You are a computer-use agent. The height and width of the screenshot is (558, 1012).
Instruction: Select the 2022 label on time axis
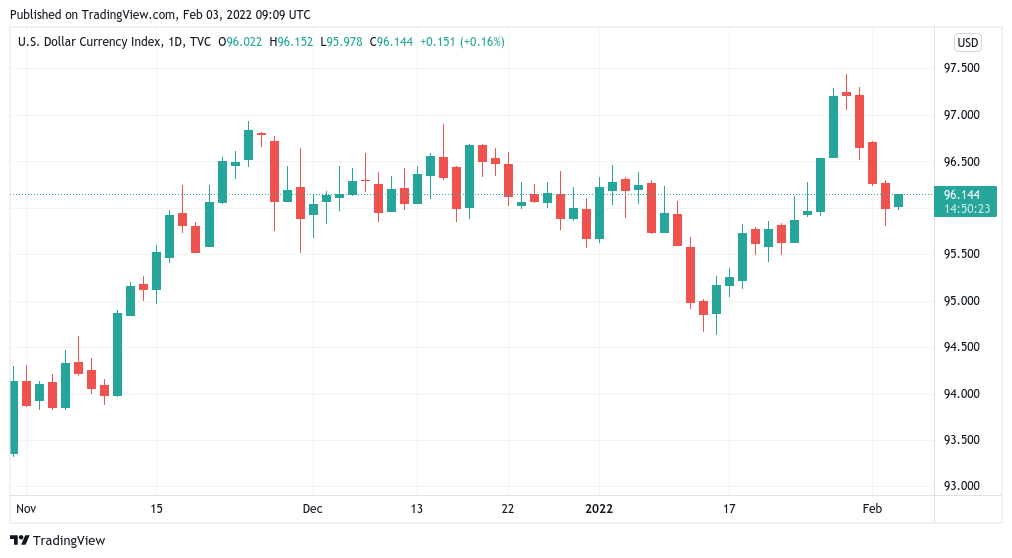[599, 509]
